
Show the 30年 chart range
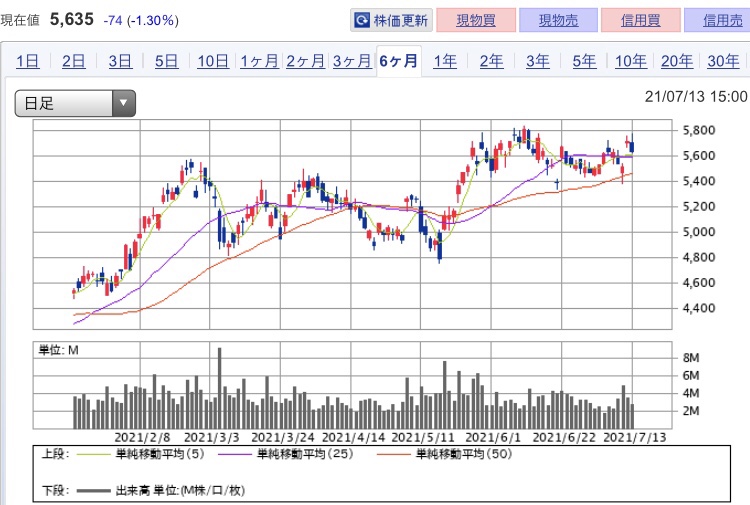pyautogui.click(x=723, y=61)
